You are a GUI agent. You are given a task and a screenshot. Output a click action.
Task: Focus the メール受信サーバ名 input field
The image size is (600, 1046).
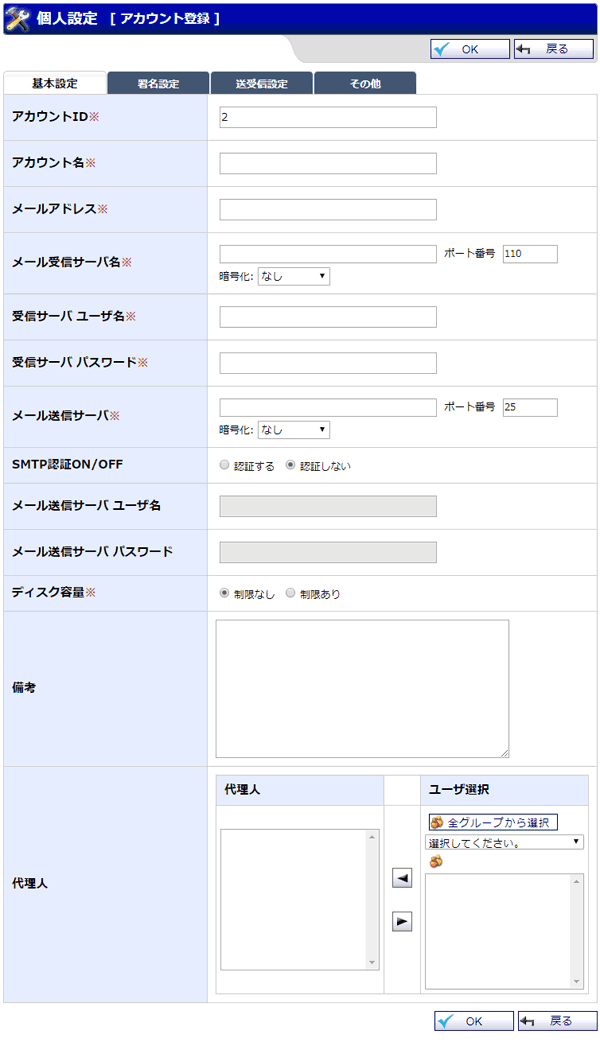click(328, 254)
